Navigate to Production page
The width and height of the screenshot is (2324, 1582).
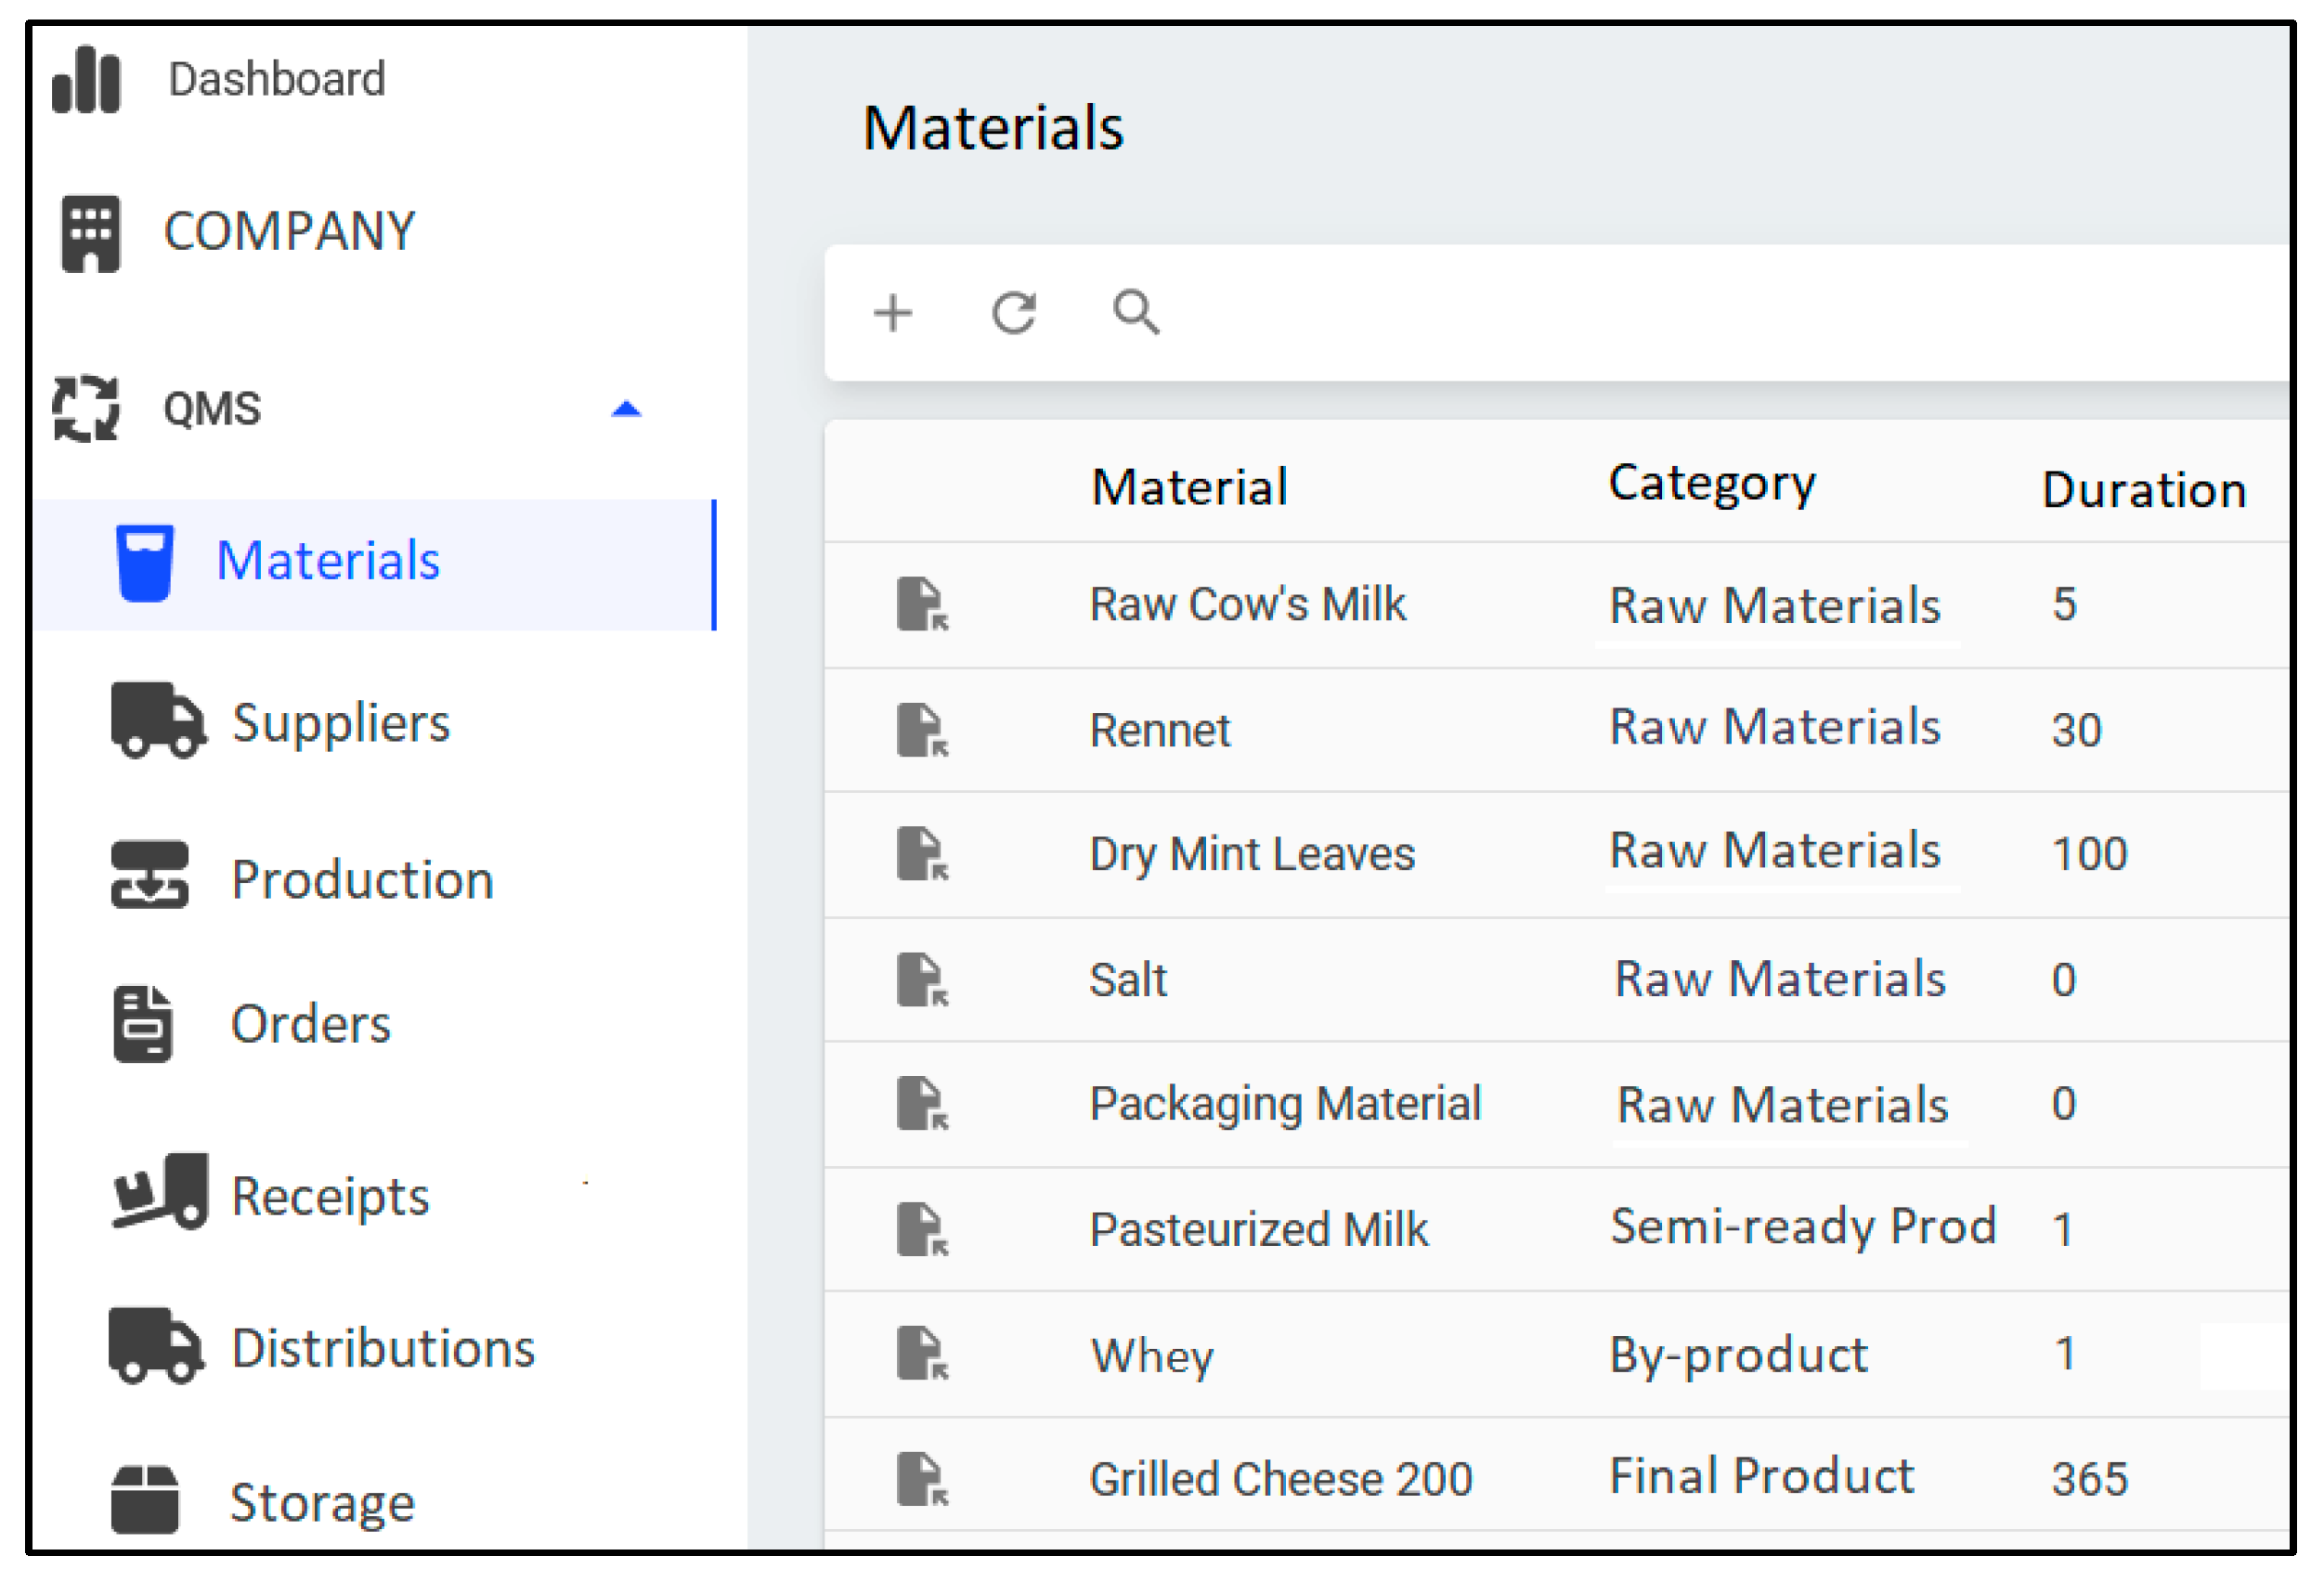tap(361, 880)
